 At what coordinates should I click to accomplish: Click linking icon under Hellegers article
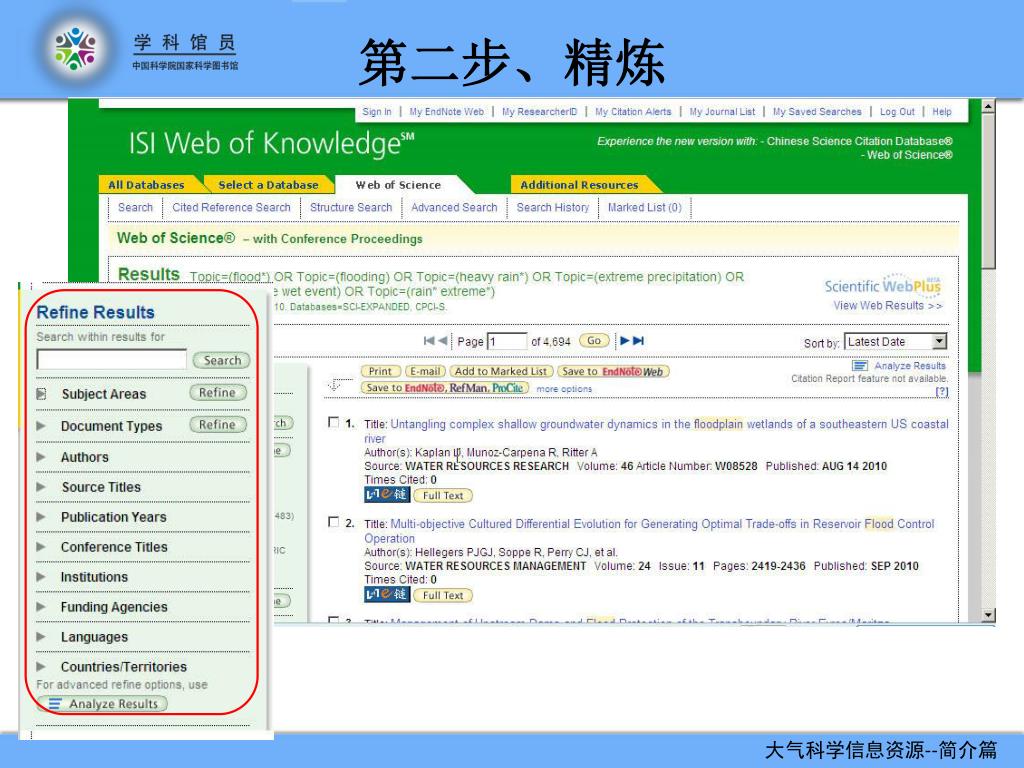click(387, 594)
